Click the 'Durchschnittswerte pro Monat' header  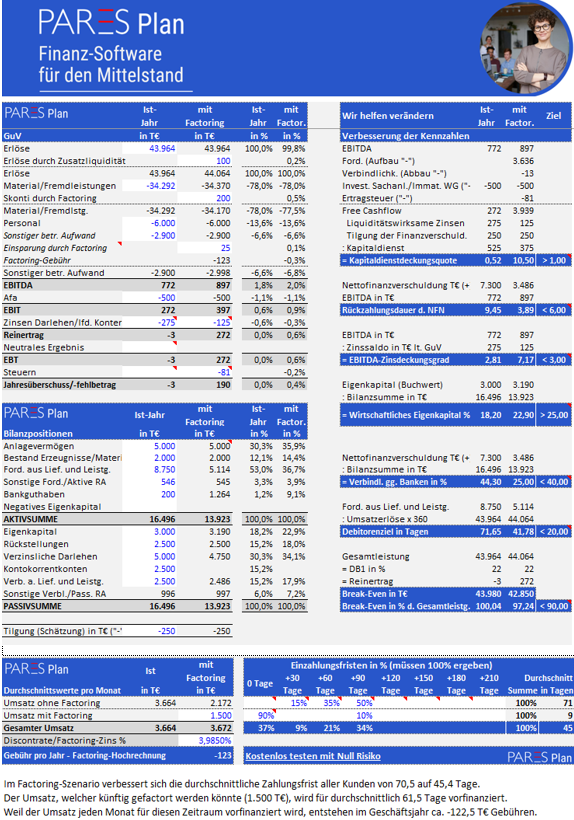pos(62,690)
